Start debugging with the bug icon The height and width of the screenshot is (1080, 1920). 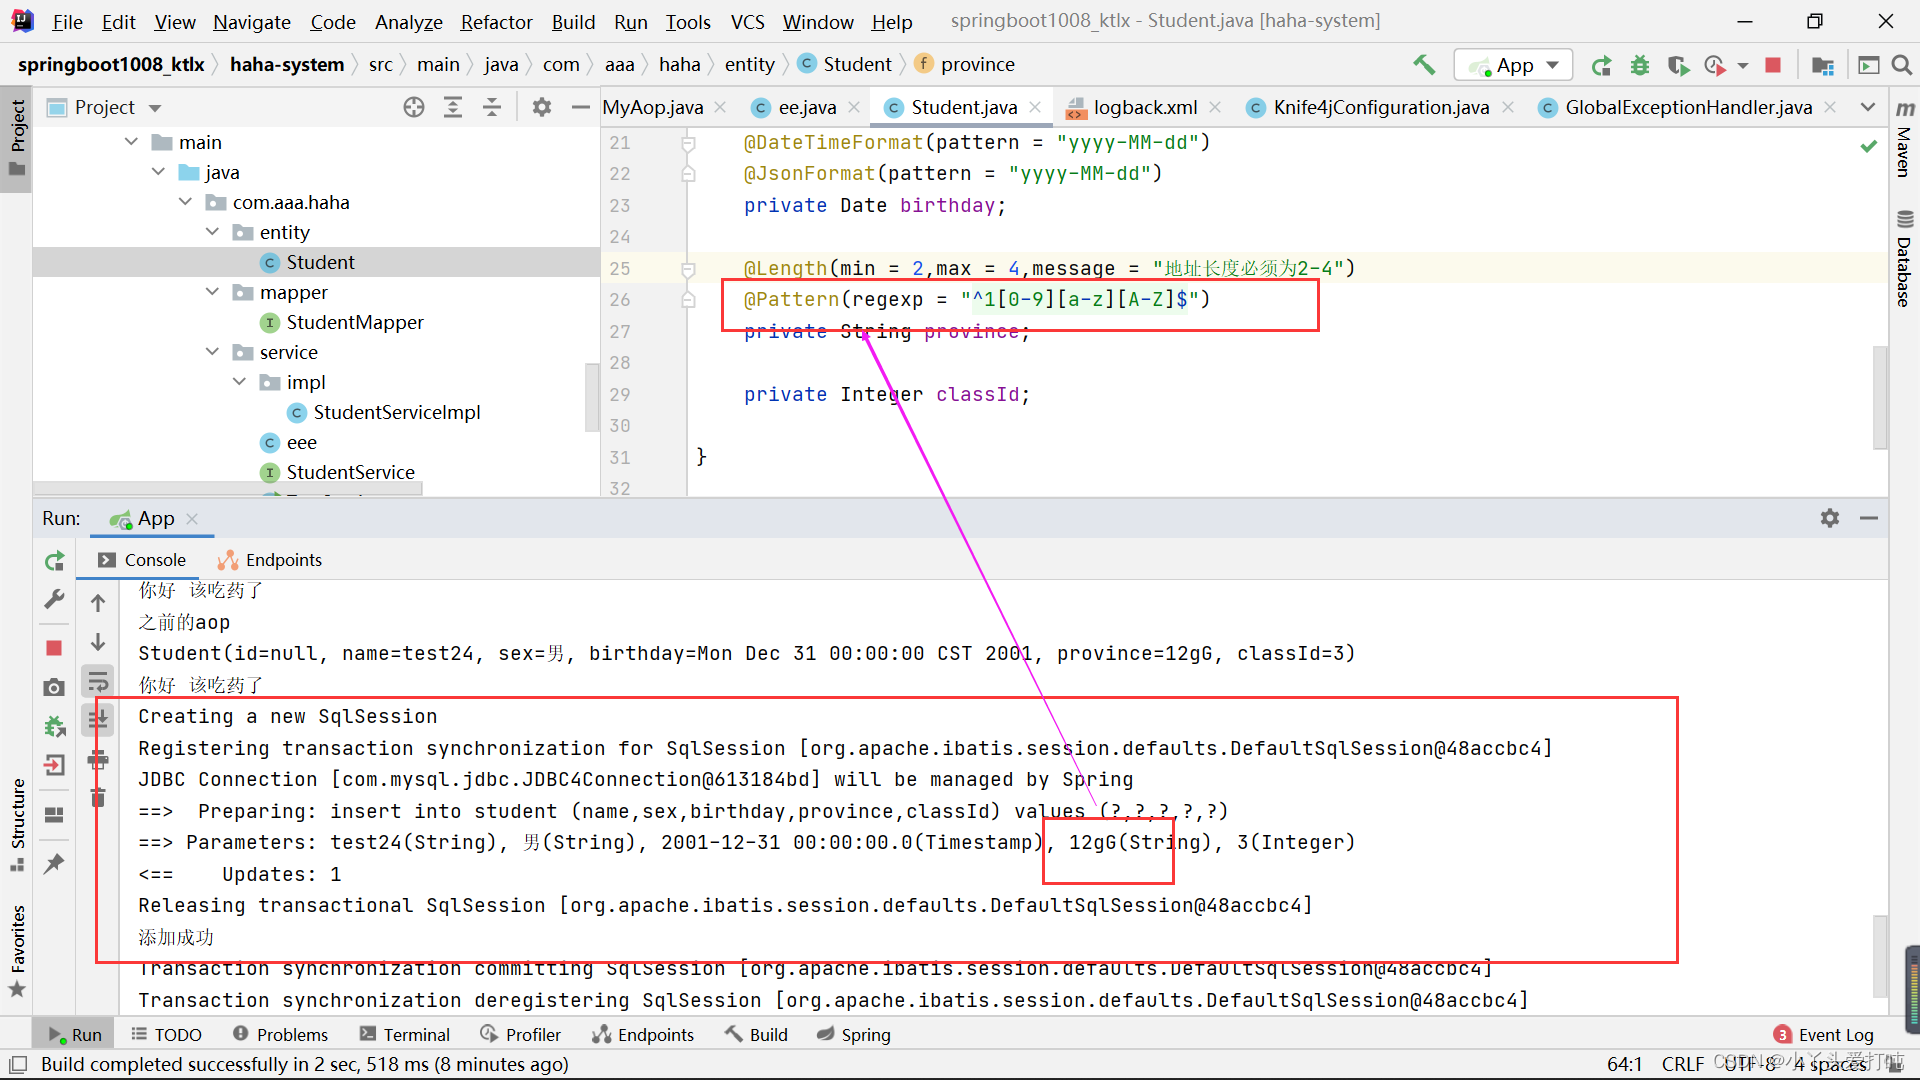[x=1640, y=65]
